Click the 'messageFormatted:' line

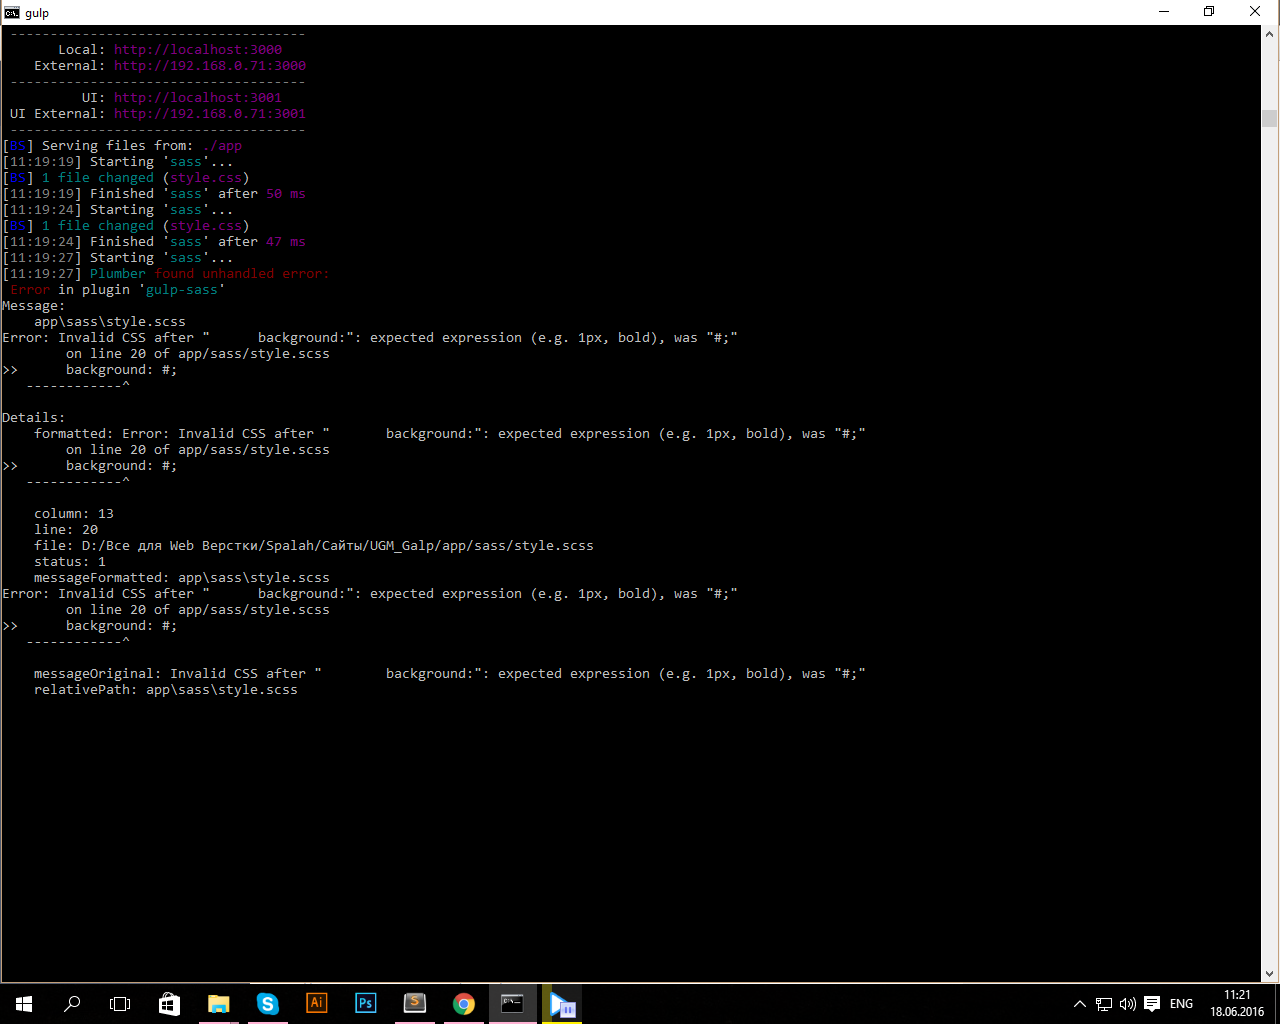coord(182,578)
